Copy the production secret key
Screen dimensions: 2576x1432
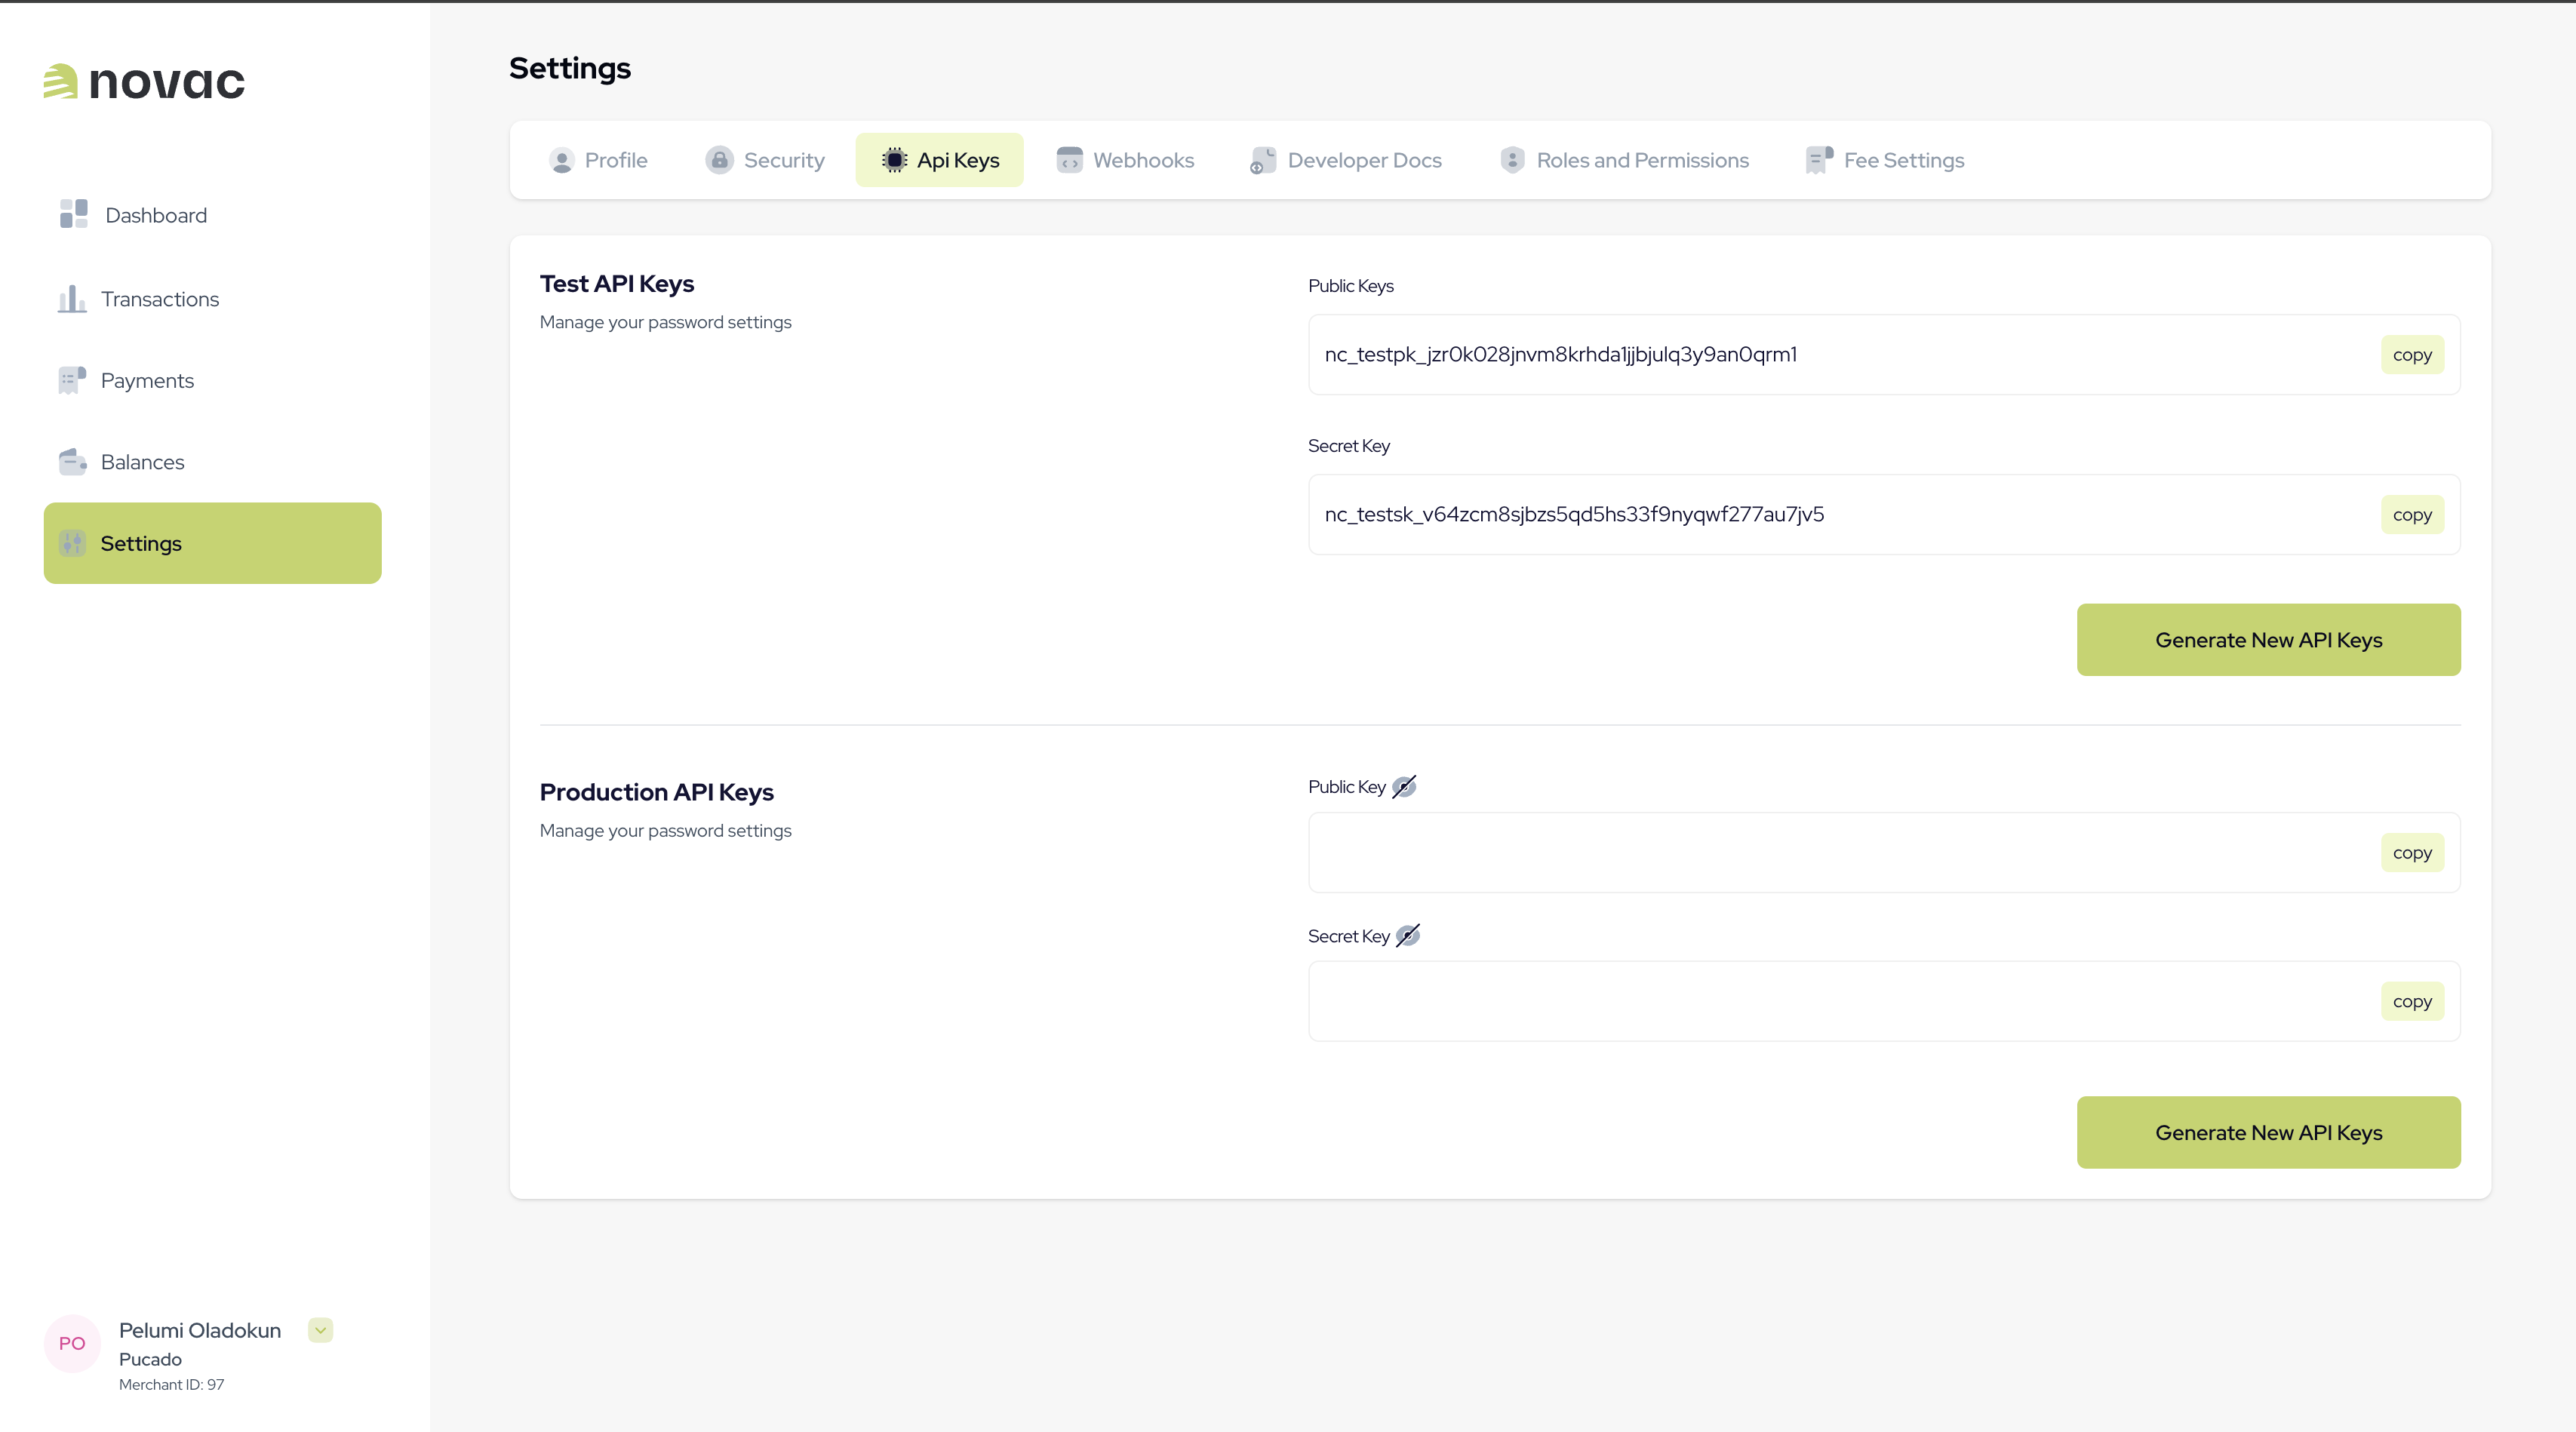coord(2412,1001)
